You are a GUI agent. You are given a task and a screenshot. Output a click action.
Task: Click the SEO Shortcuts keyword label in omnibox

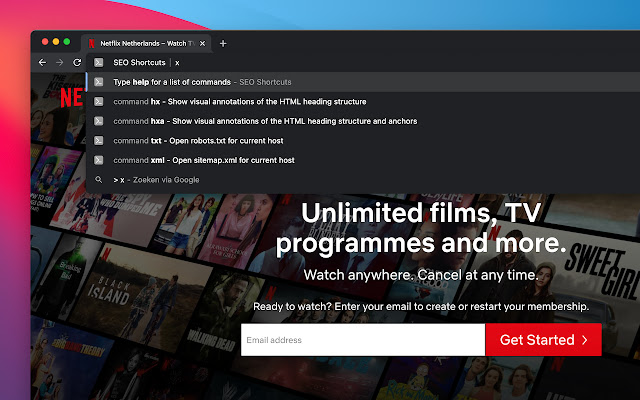pyautogui.click(x=139, y=62)
